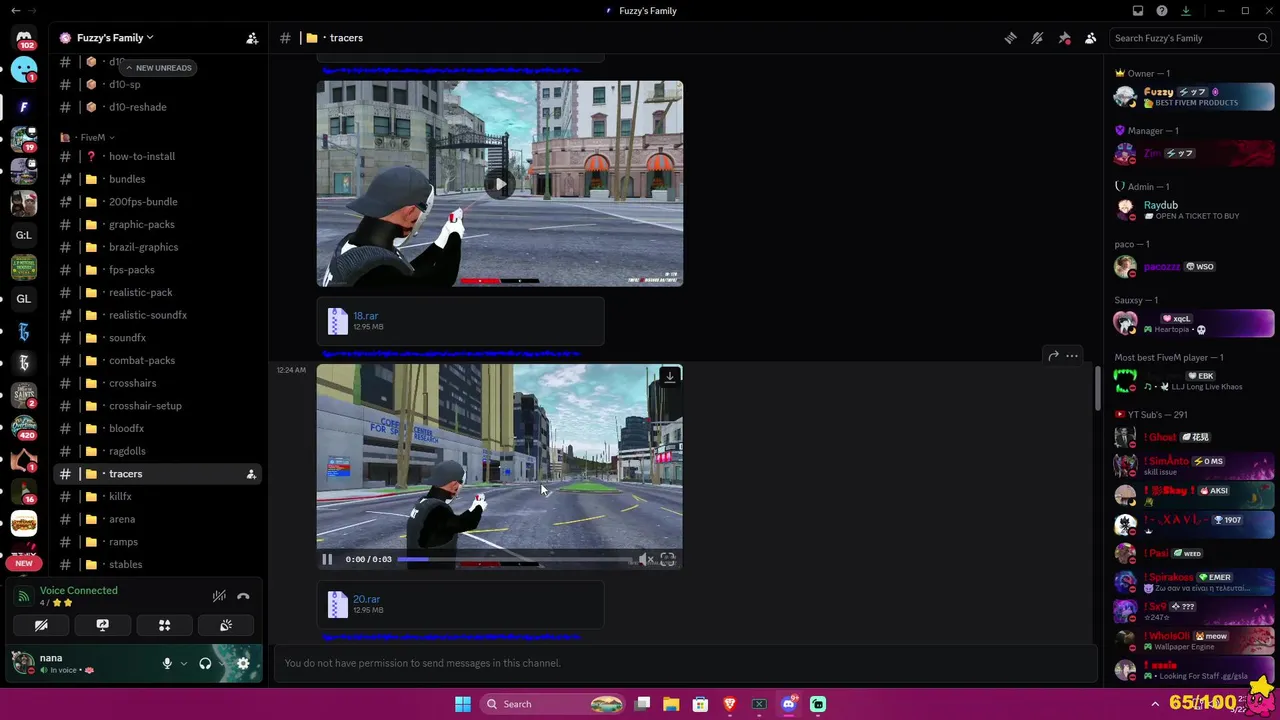Click voice connection signal icon
The image size is (1280, 720).
coord(23,597)
